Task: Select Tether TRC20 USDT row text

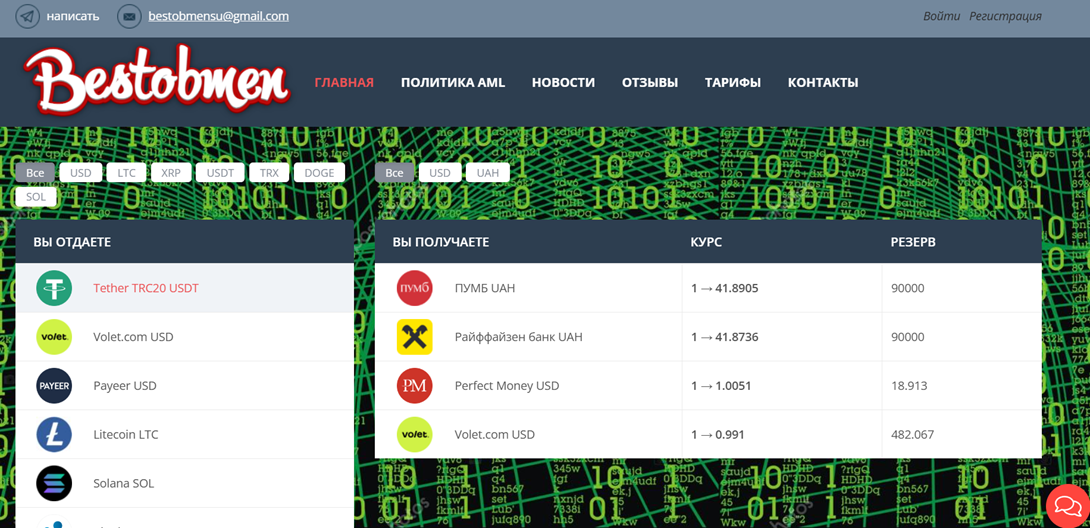Action: click(x=146, y=288)
